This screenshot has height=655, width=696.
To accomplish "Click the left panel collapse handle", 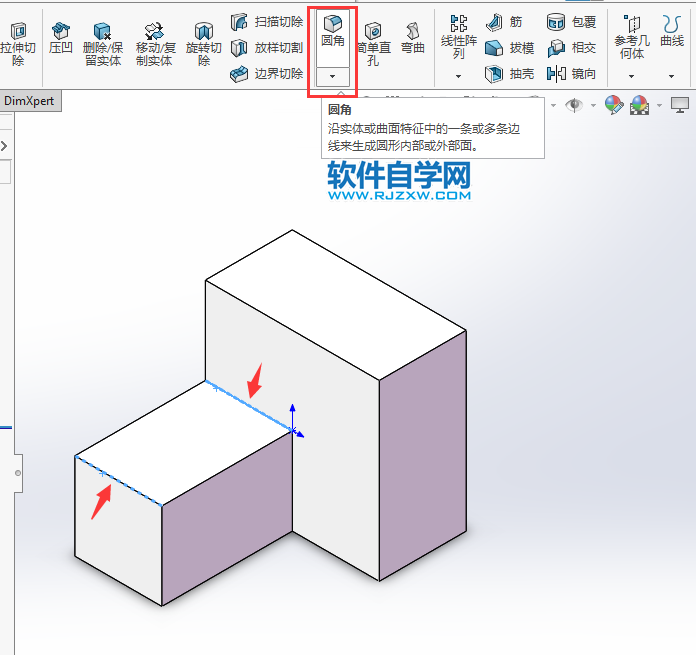I will pyautogui.click(x=18, y=473).
